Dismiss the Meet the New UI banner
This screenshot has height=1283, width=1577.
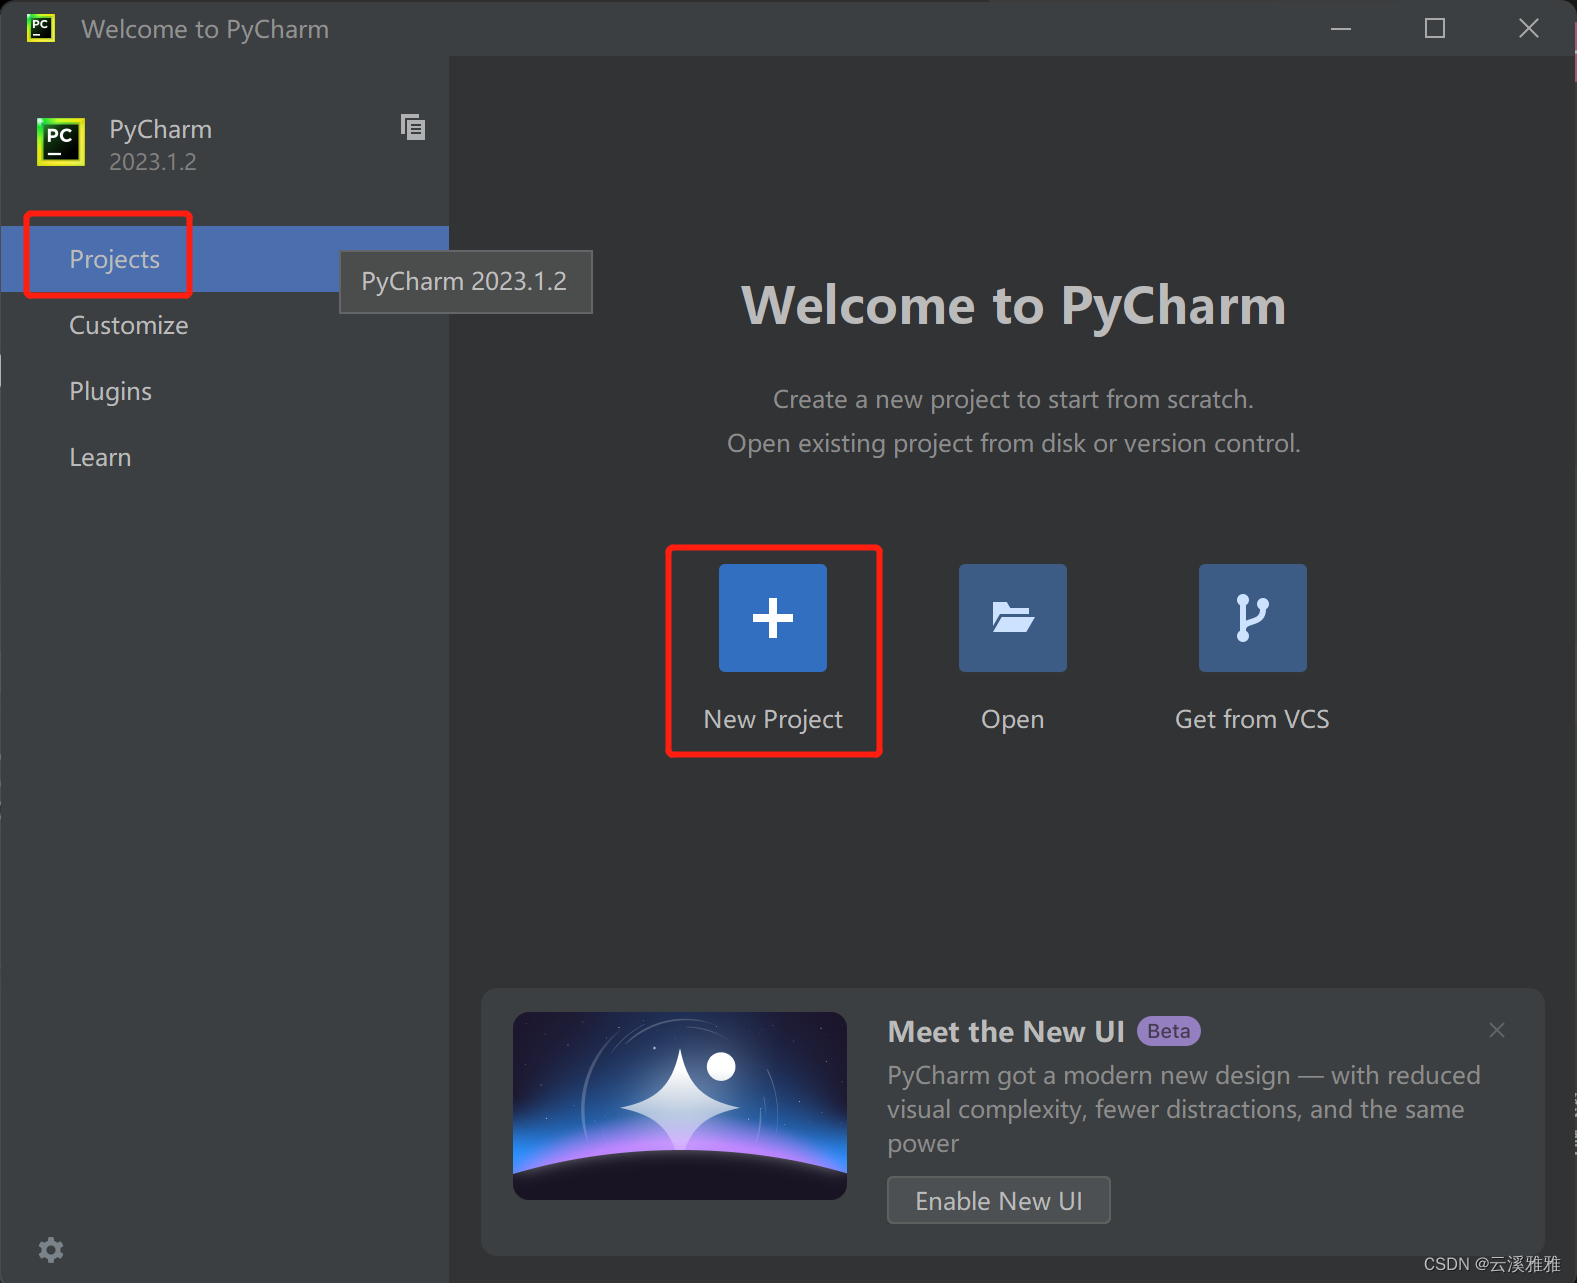click(1496, 1030)
